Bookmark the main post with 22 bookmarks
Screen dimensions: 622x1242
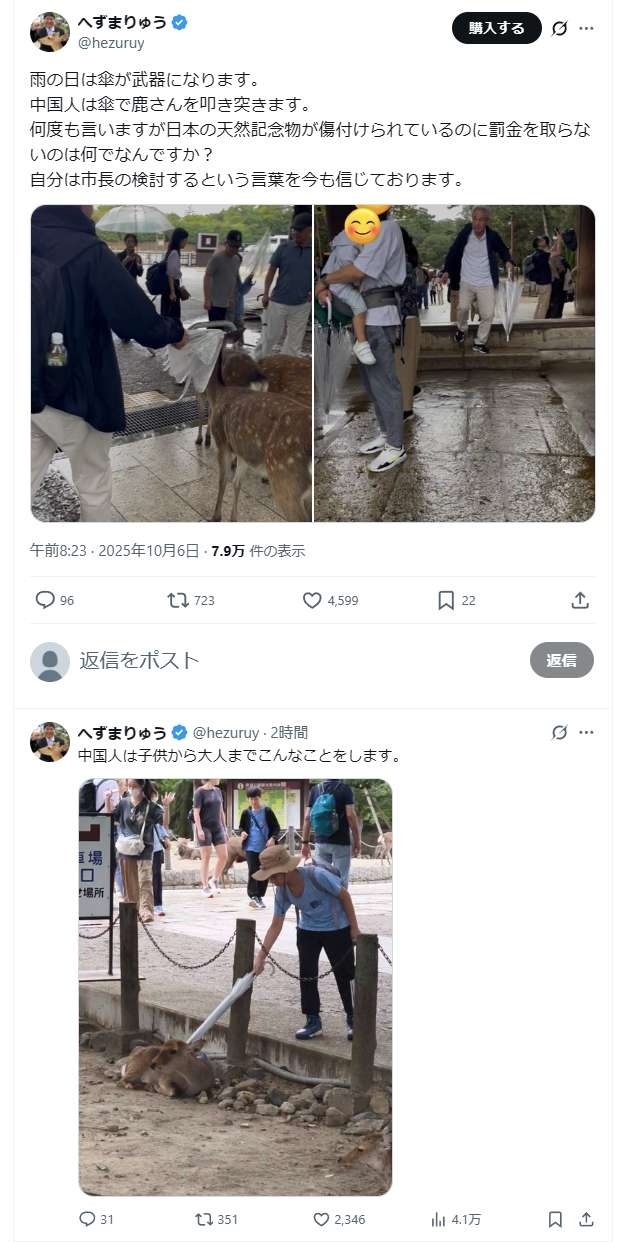pos(446,600)
